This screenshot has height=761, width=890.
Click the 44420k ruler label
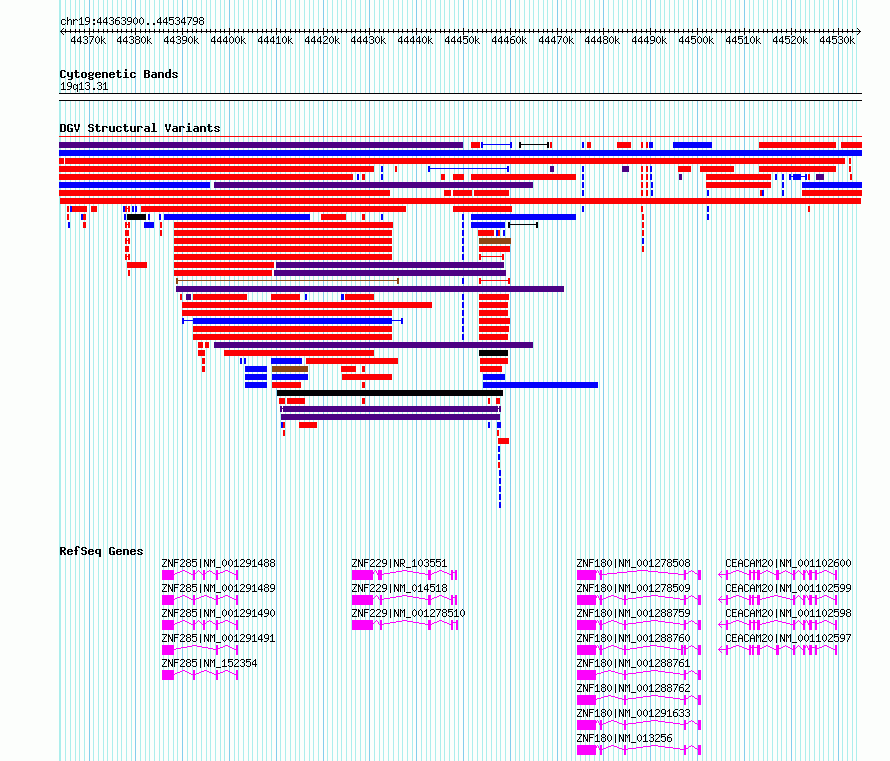(x=322, y=40)
